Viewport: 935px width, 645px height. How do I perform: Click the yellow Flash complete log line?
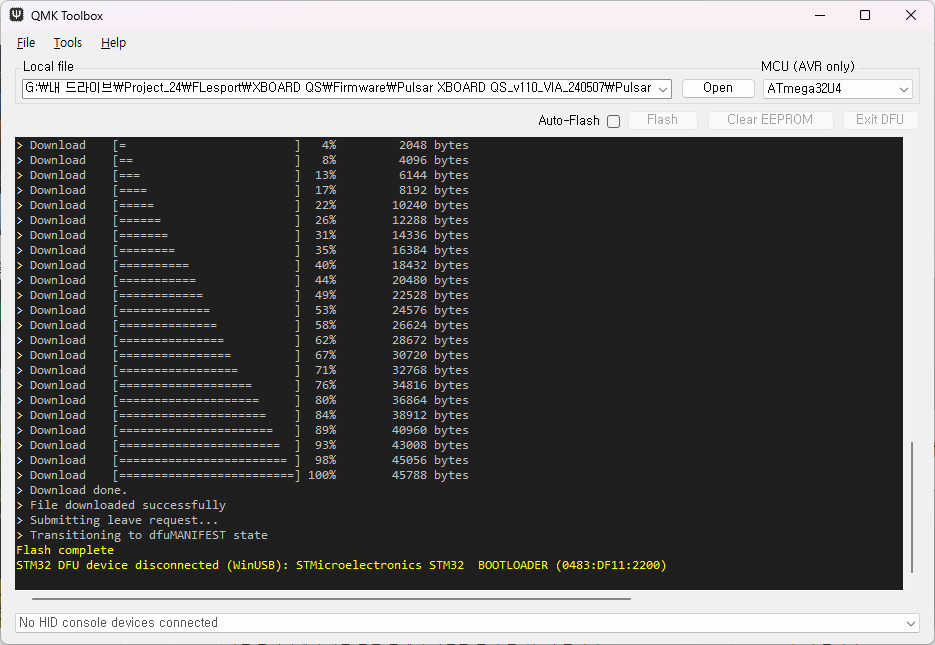click(x=65, y=550)
